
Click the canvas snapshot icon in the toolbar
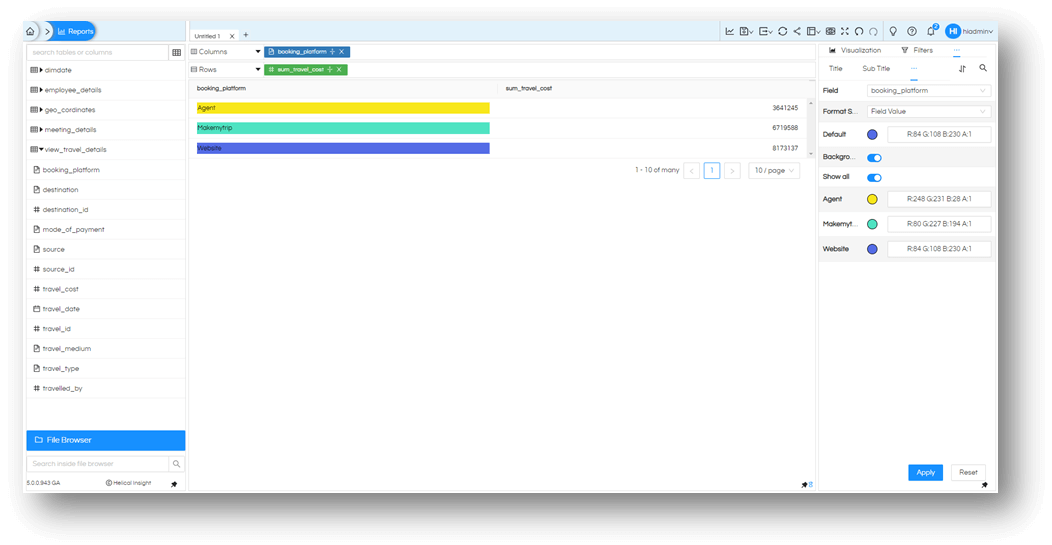[x=831, y=32]
